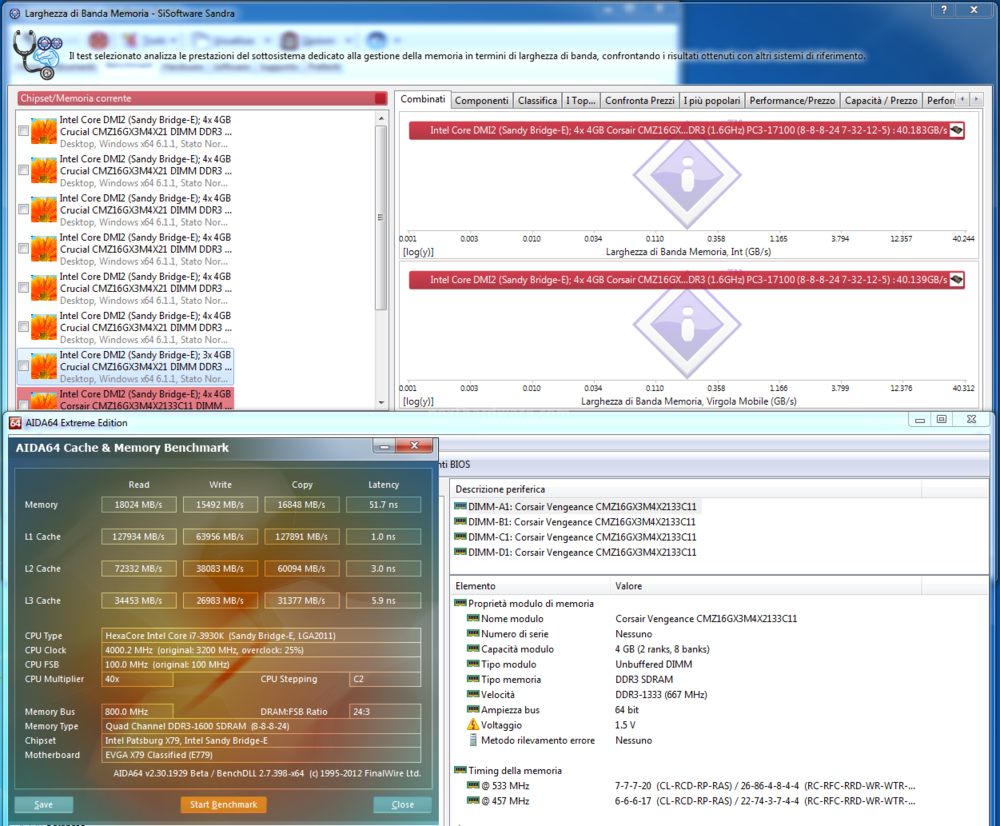Screen dimensions: 1000x826
Task: Click the right tab-scroll arrow in Sandra
Action: (976, 99)
